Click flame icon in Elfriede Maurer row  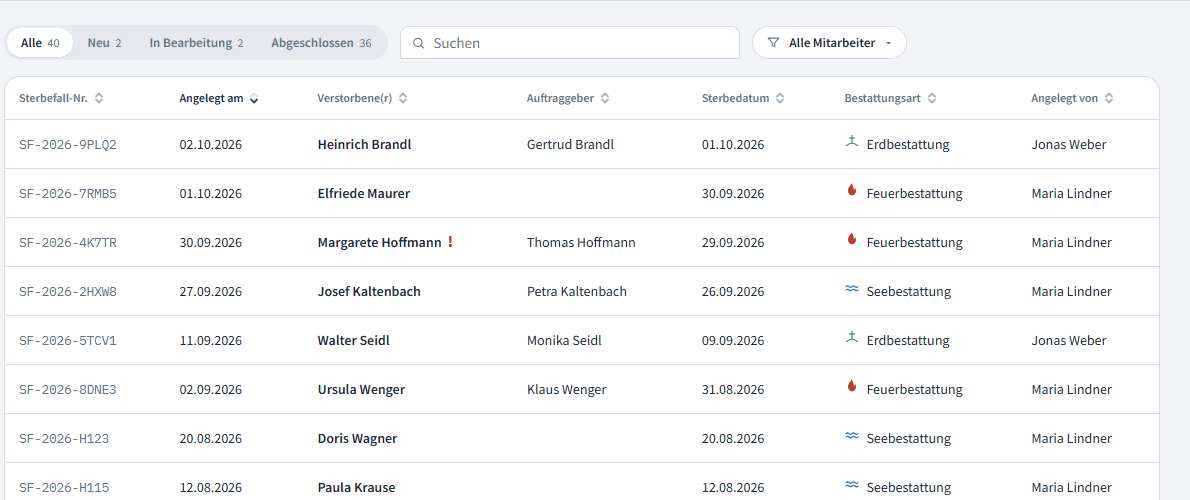pos(852,191)
